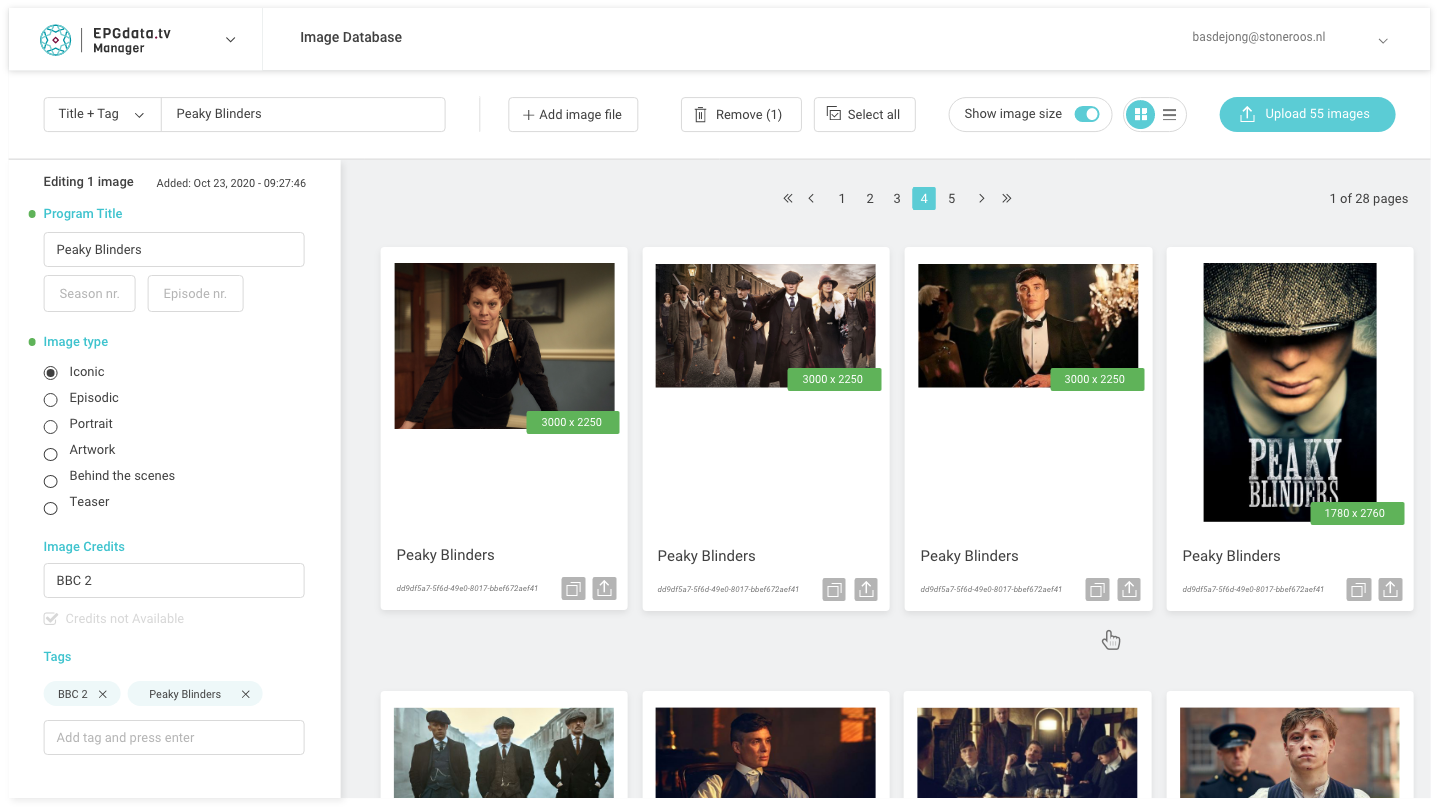Viewport: 1440px width, 810px height.
Task: Go to the first page of results
Action: (788, 198)
